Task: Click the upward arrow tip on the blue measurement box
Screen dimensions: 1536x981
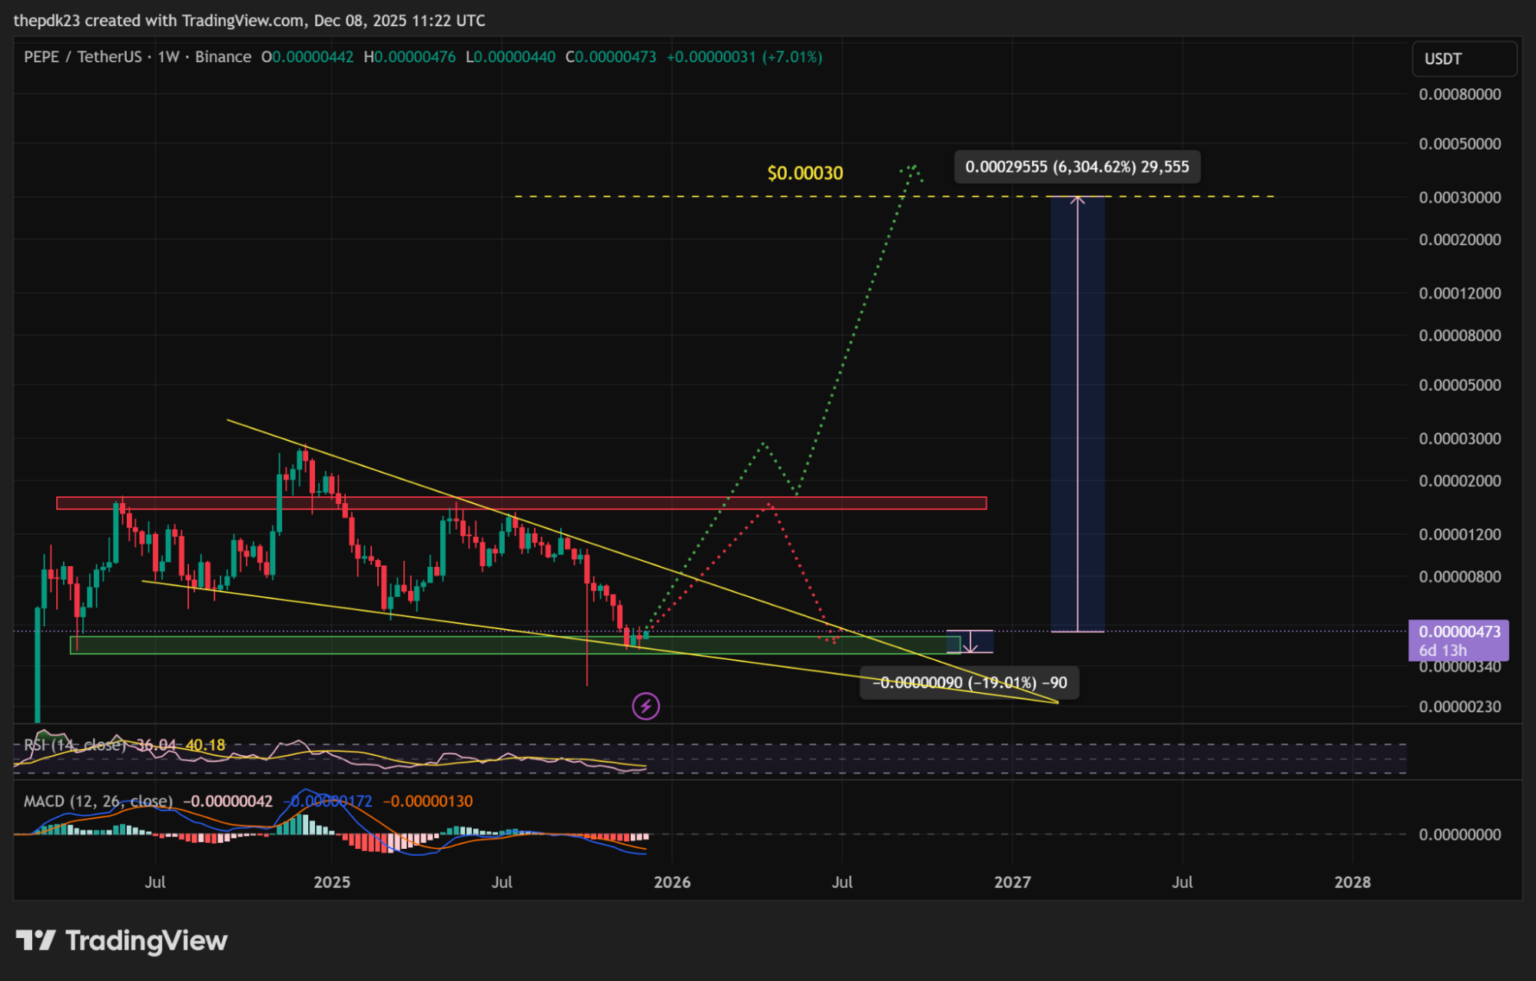Action: (1077, 199)
